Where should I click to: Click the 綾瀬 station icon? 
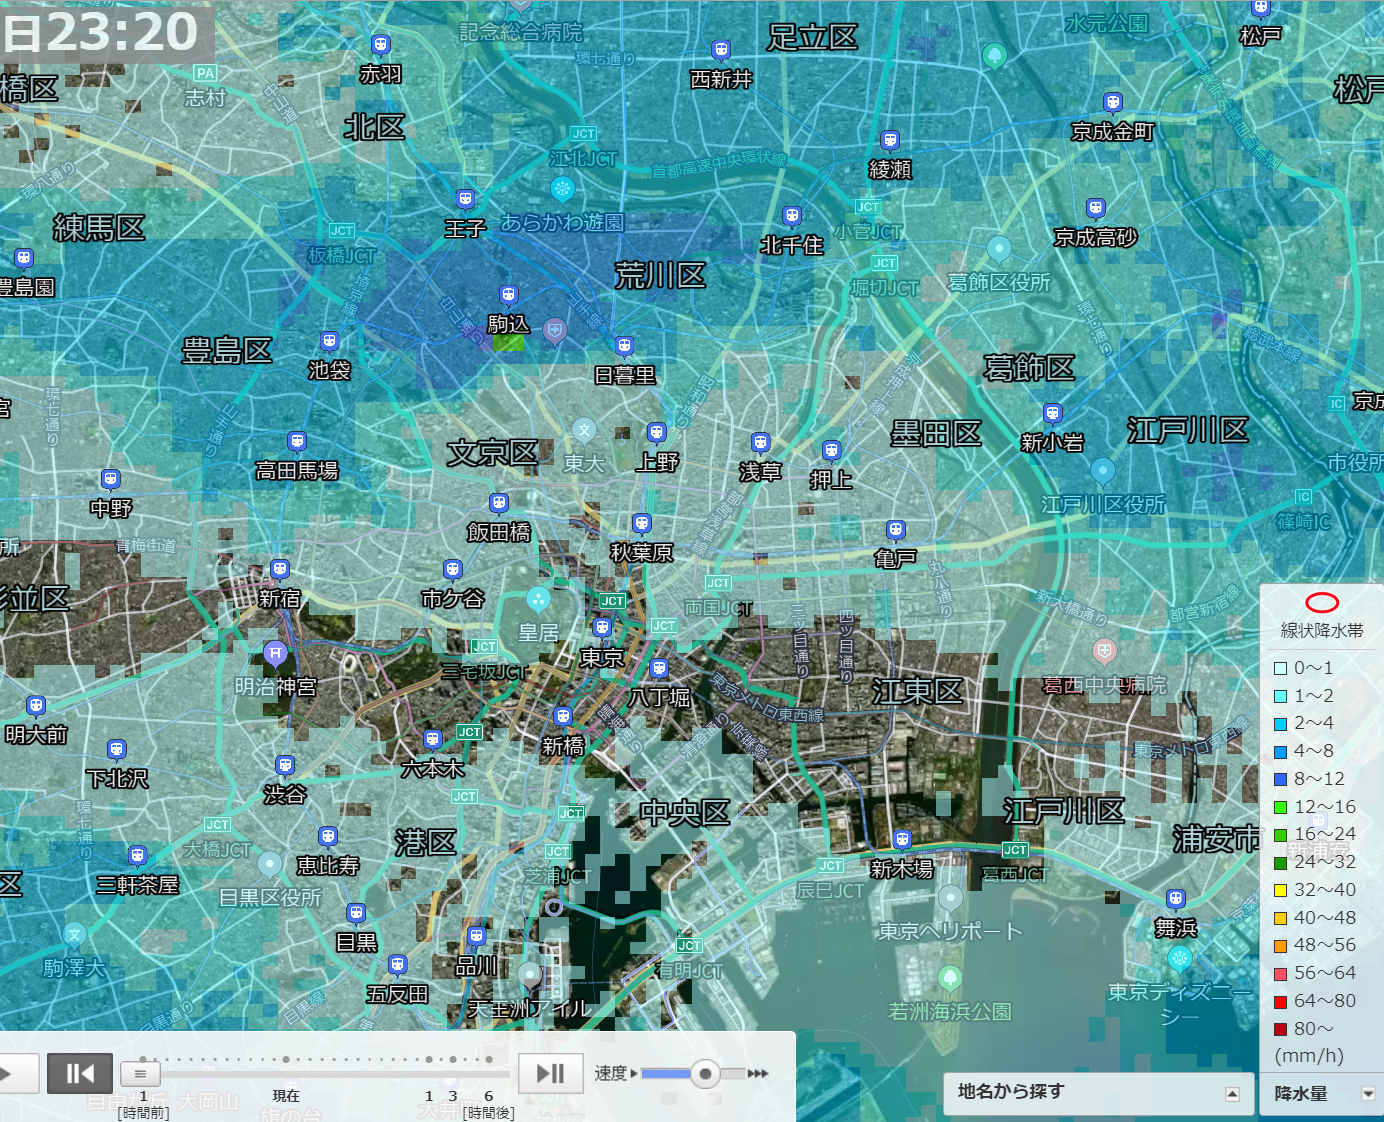(x=890, y=141)
